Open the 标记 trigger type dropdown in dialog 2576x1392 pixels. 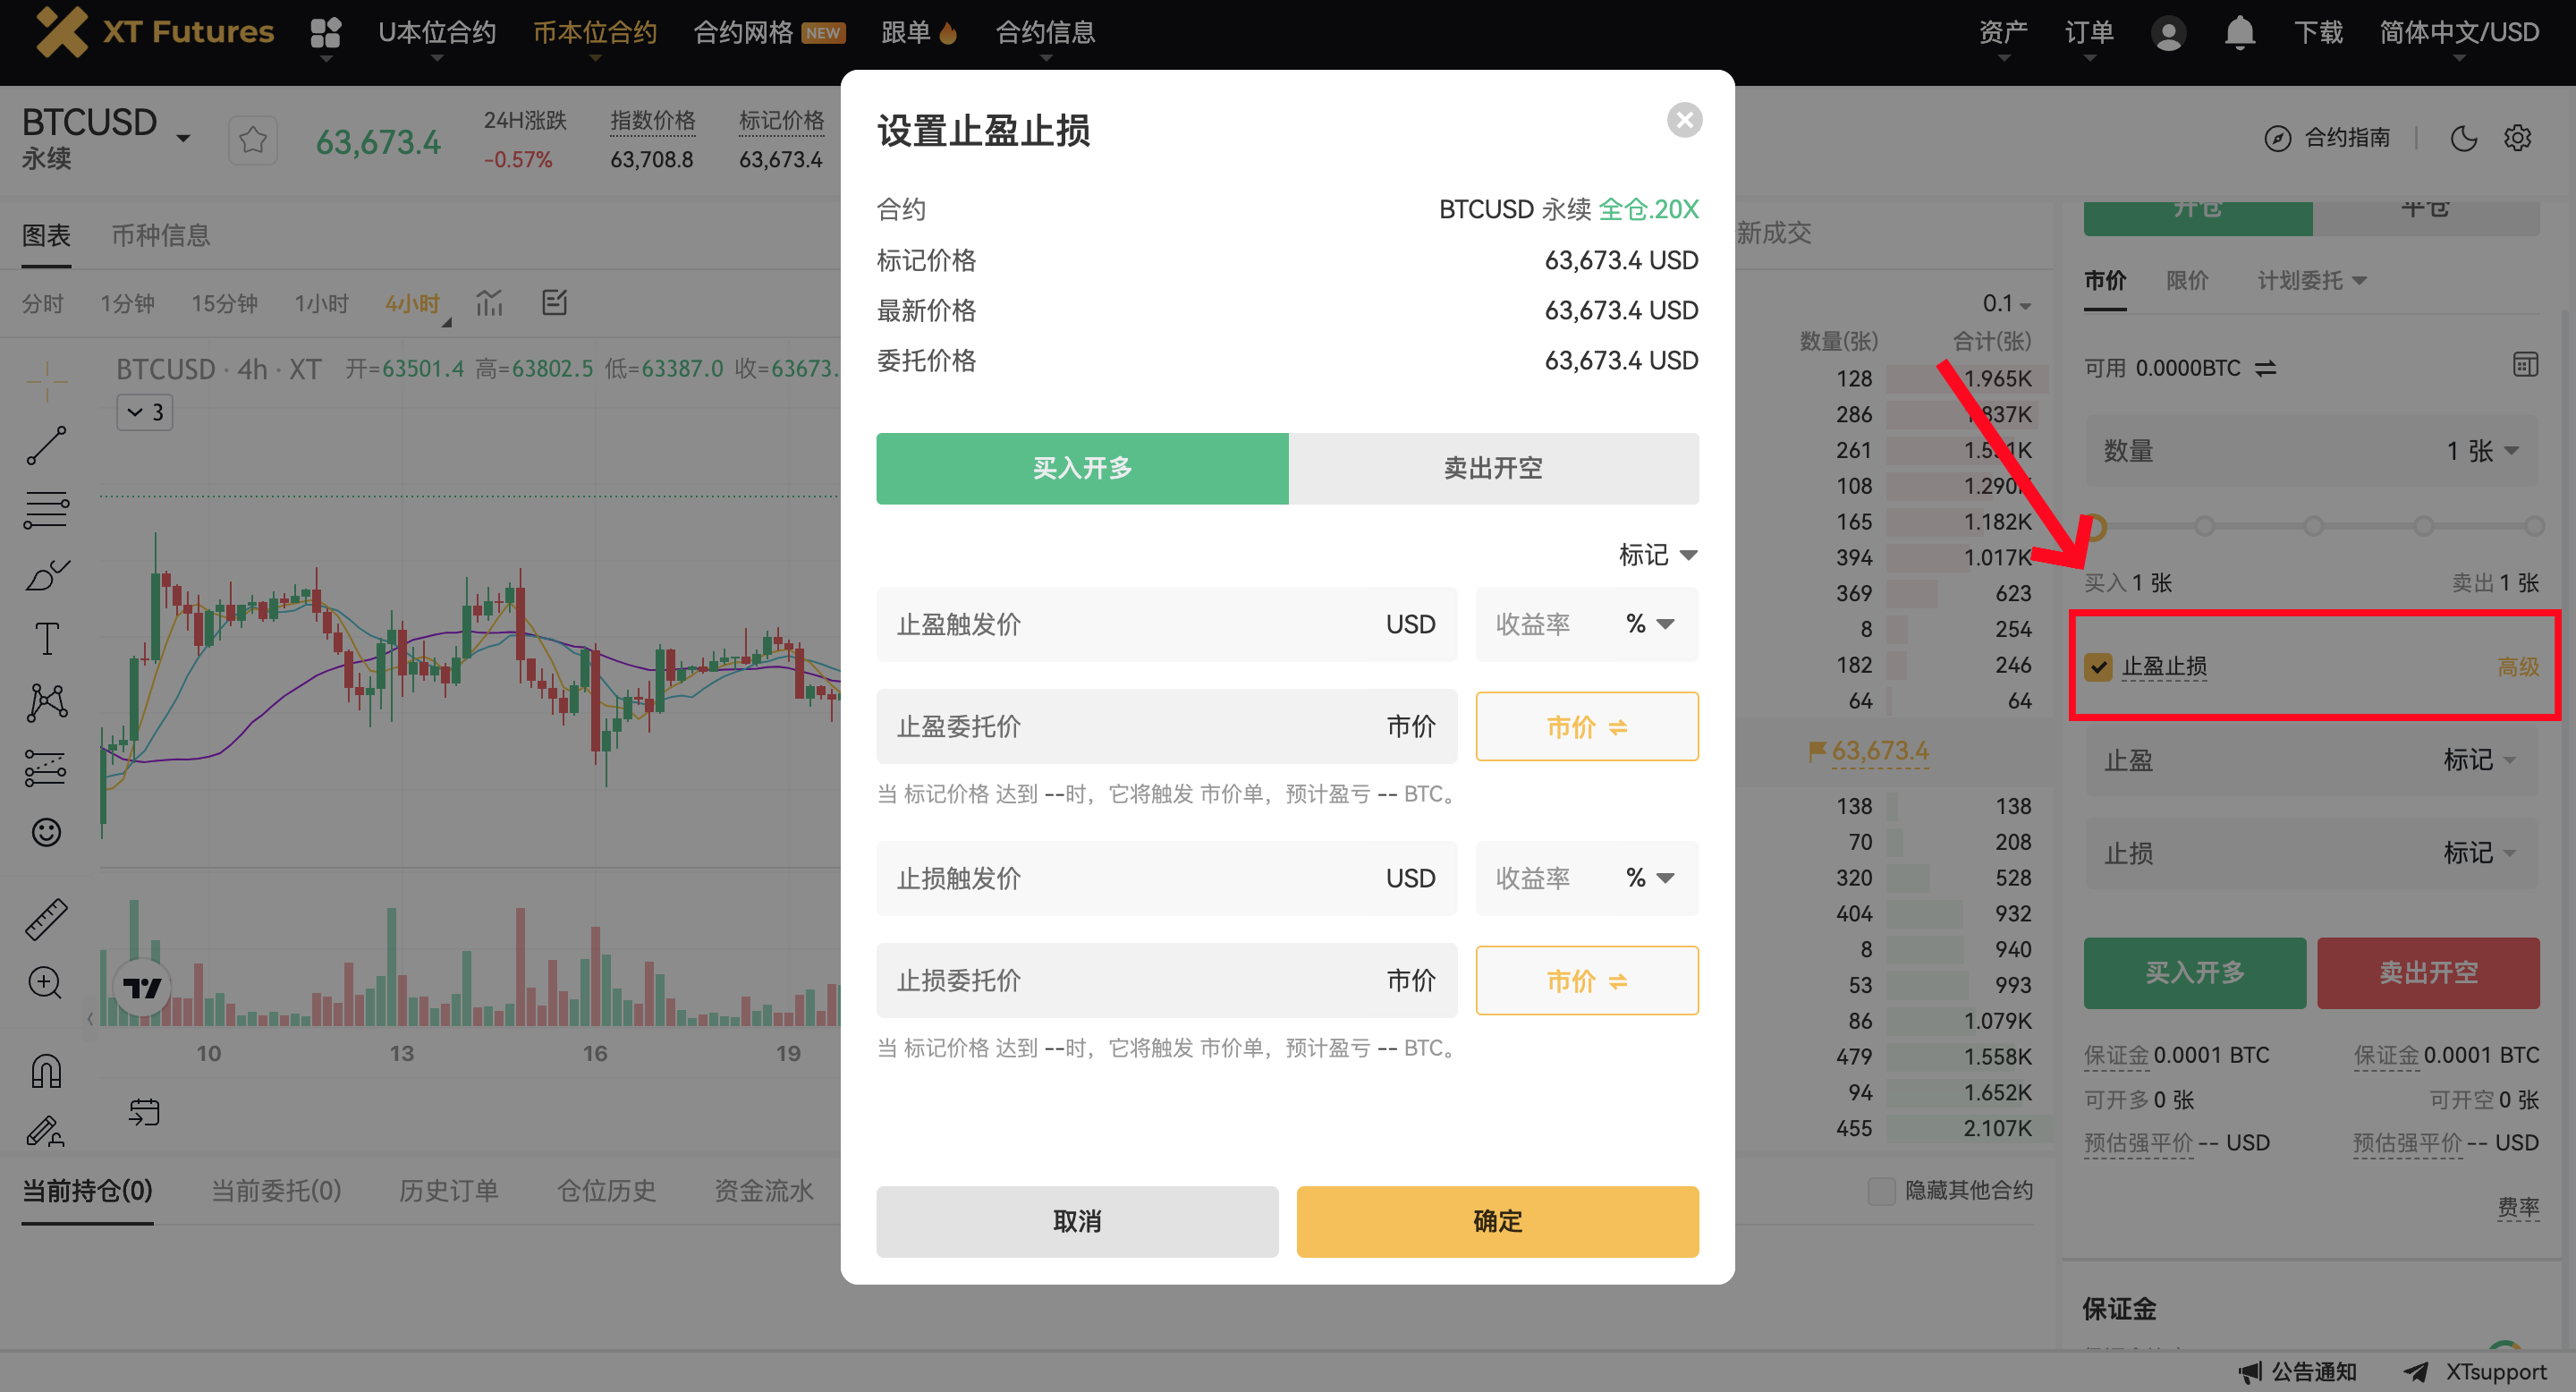[x=1658, y=554]
